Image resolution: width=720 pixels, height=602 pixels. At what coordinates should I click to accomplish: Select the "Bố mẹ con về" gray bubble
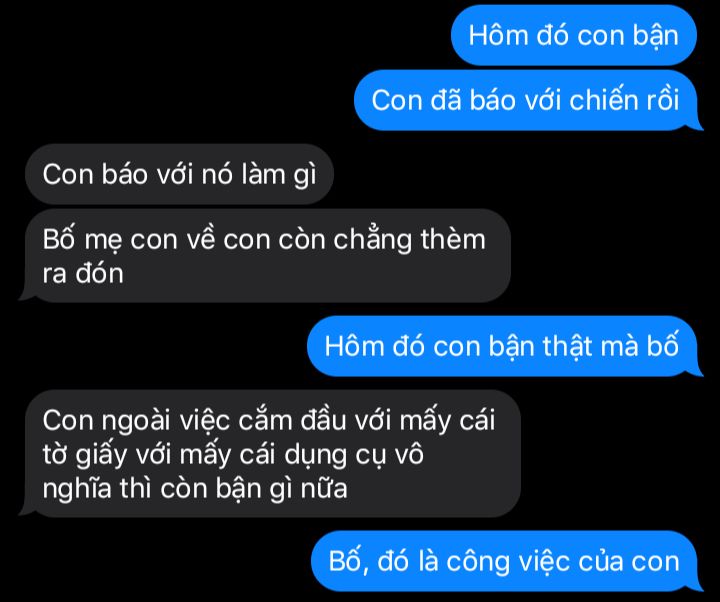[x=264, y=256]
